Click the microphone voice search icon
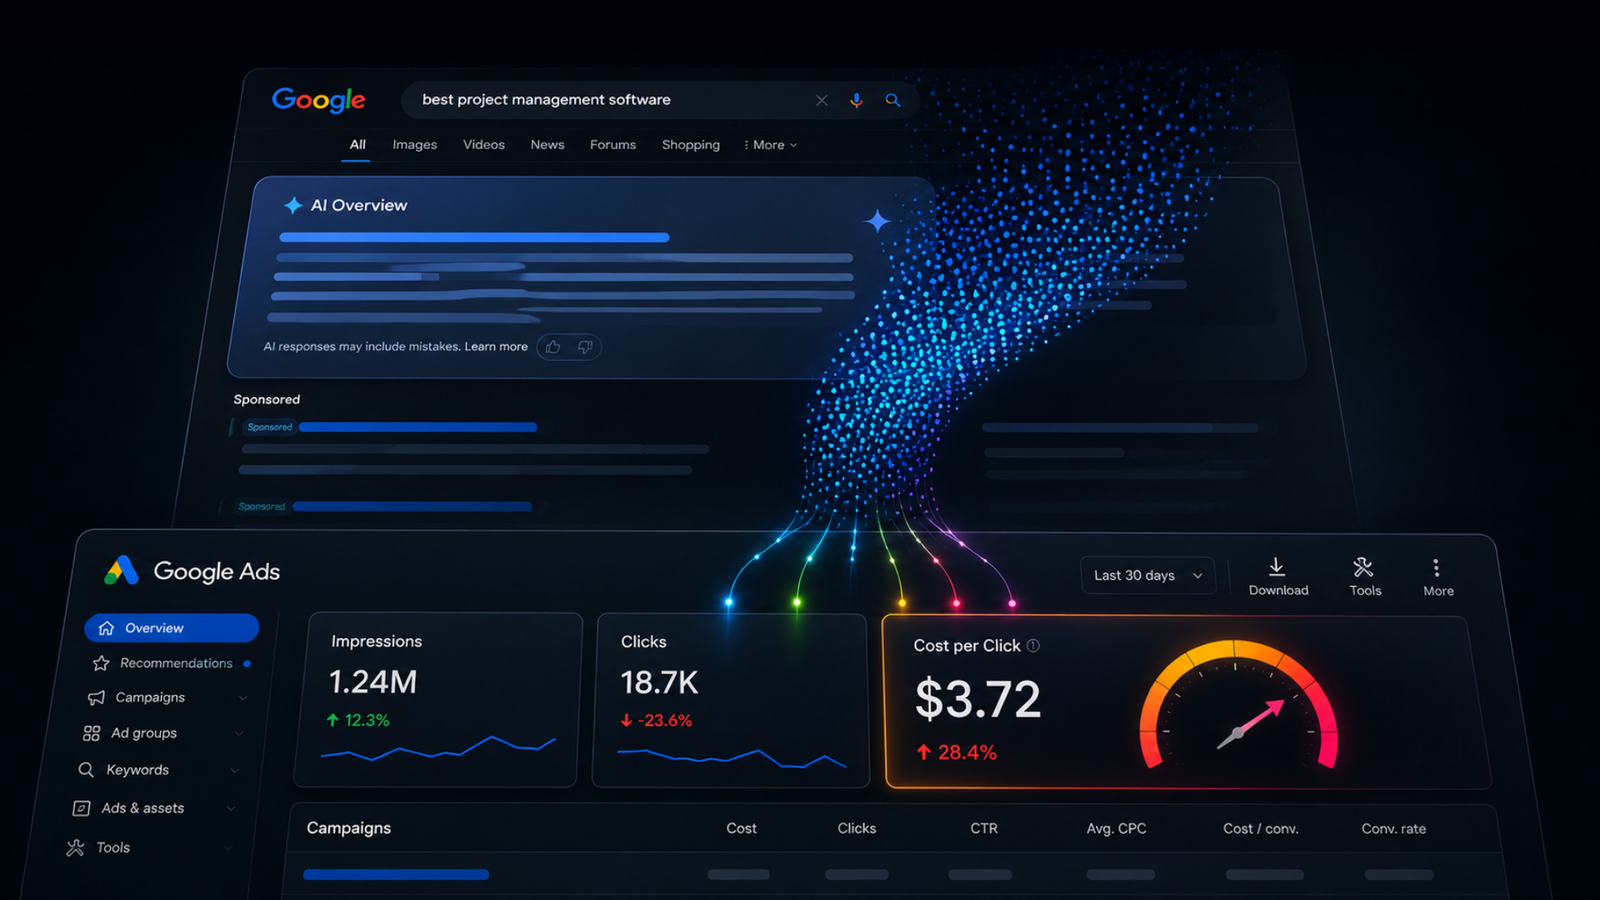This screenshot has width=1600, height=900. [x=856, y=100]
